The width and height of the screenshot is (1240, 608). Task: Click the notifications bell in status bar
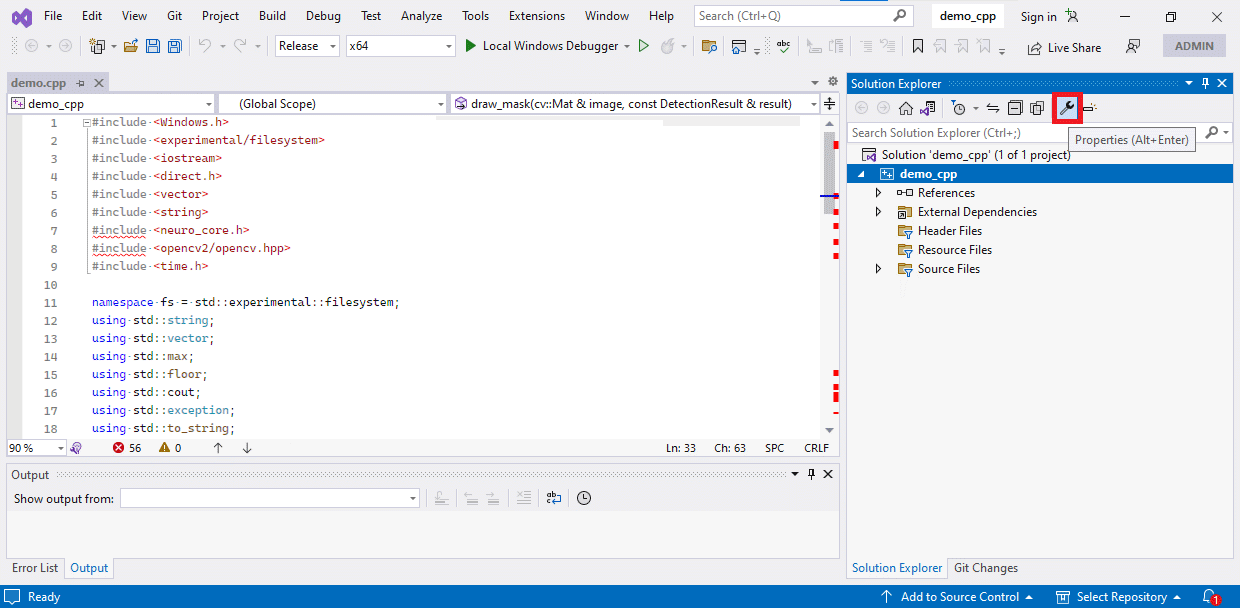(x=1210, y=597)
